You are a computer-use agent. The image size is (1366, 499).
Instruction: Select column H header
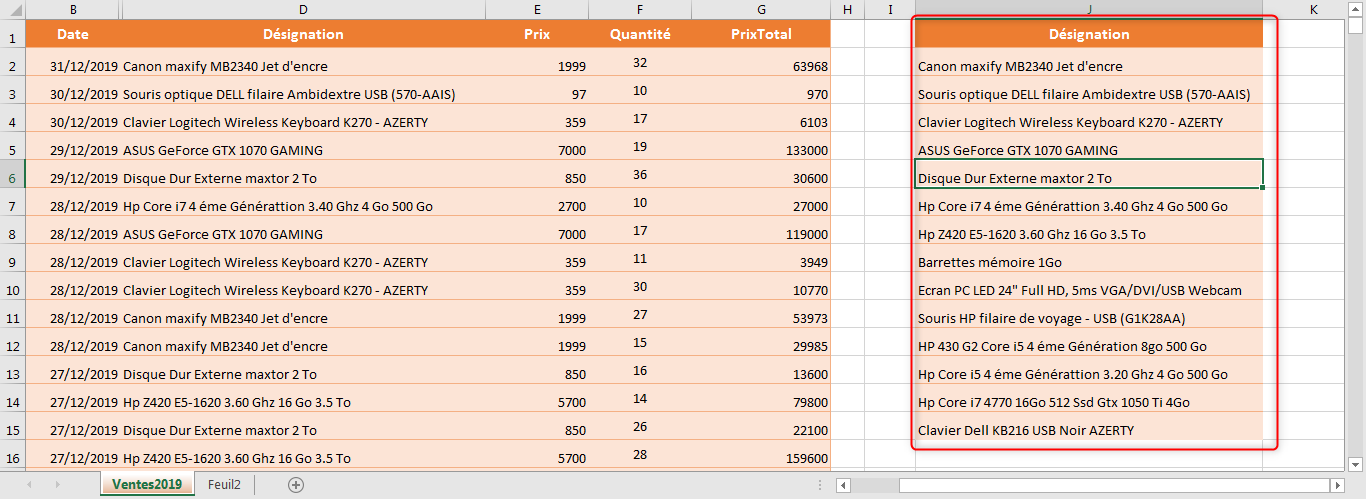pyautogui.click(x=847, y=9)
